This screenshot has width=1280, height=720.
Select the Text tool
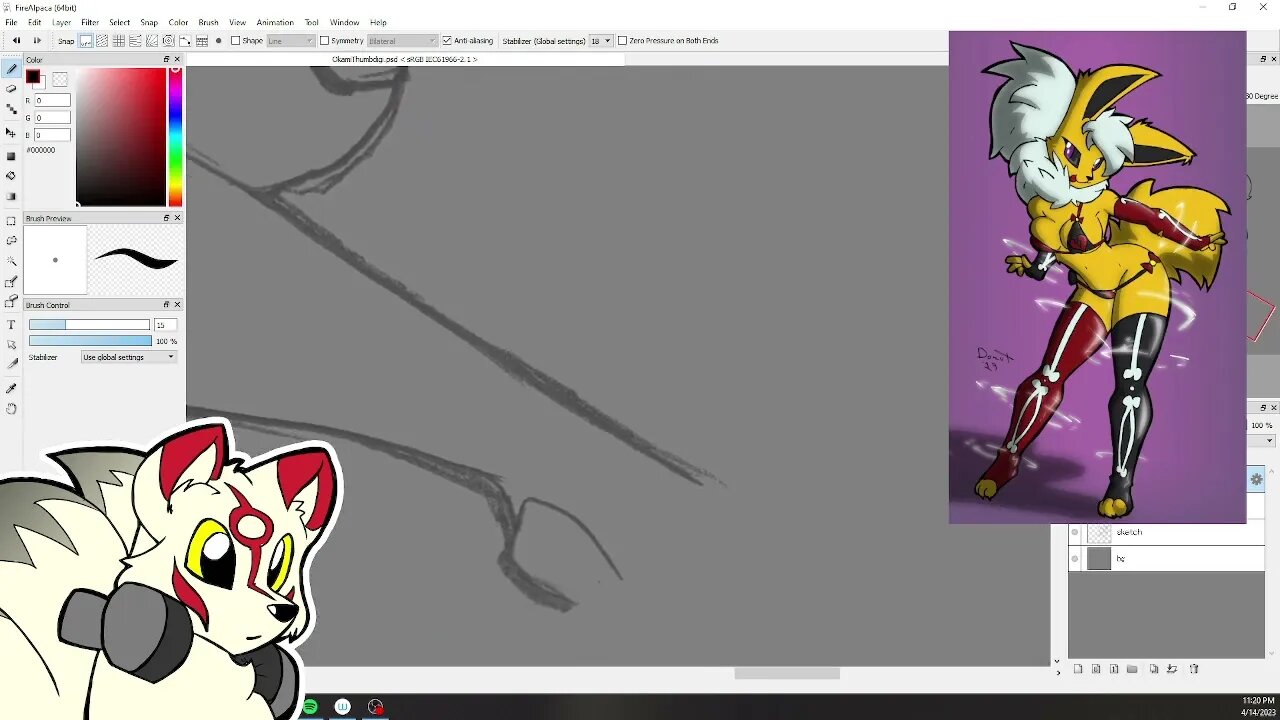[x=11, y=324]
